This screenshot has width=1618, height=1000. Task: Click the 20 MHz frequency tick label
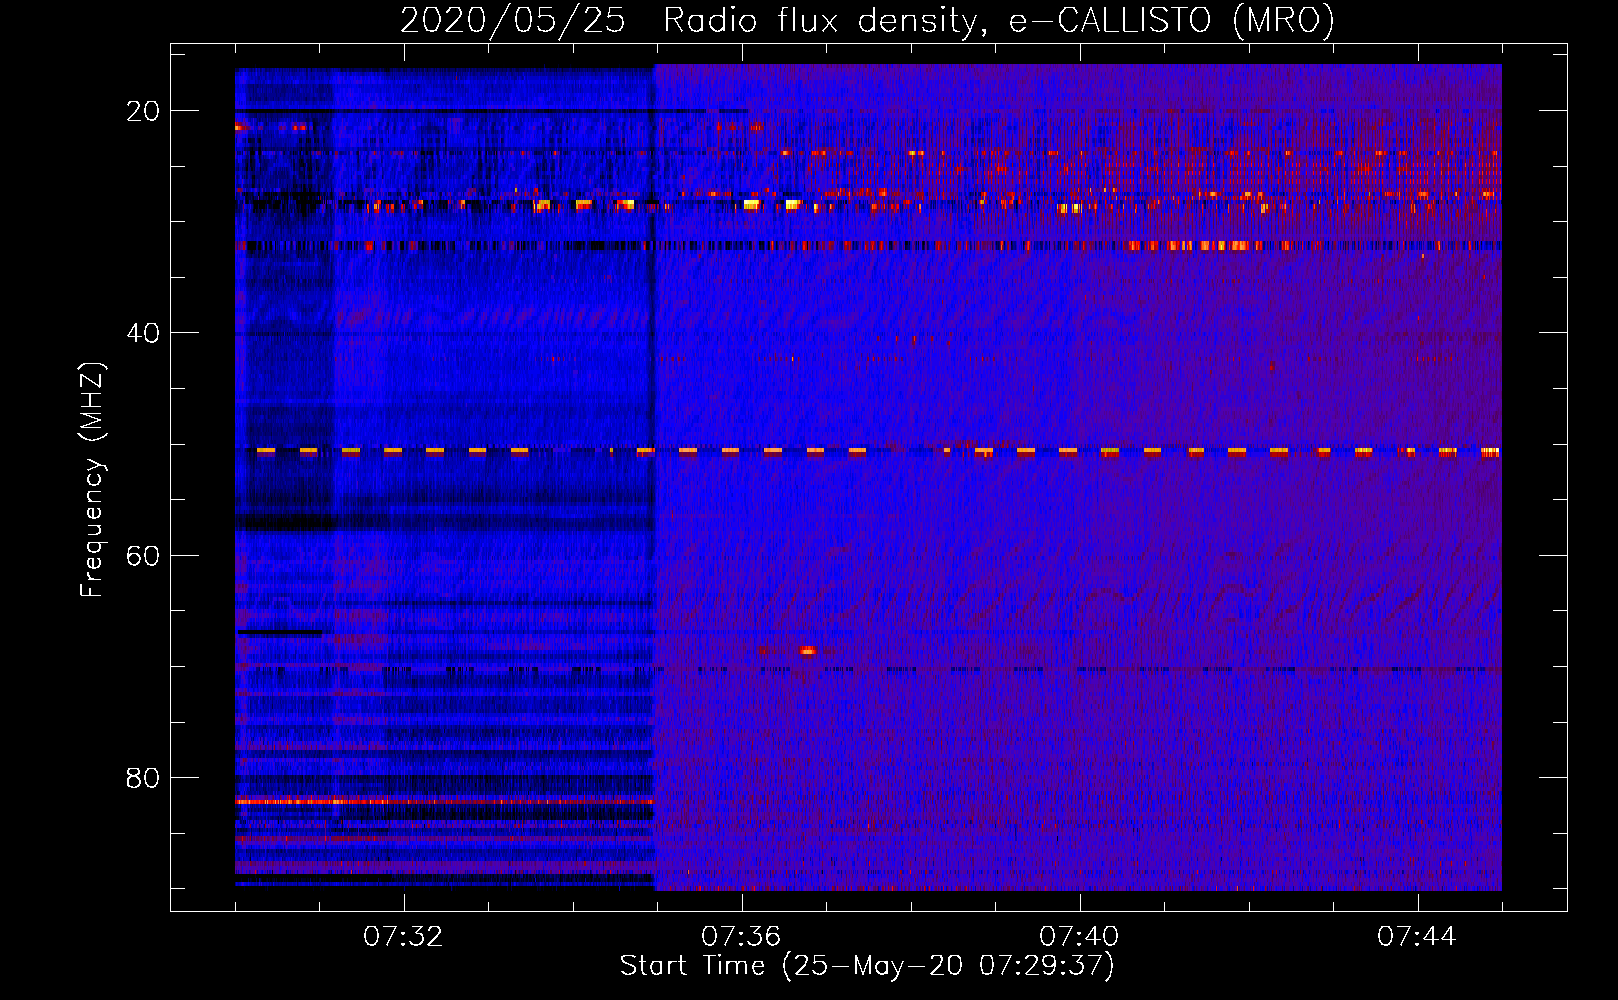pos(143,111)
